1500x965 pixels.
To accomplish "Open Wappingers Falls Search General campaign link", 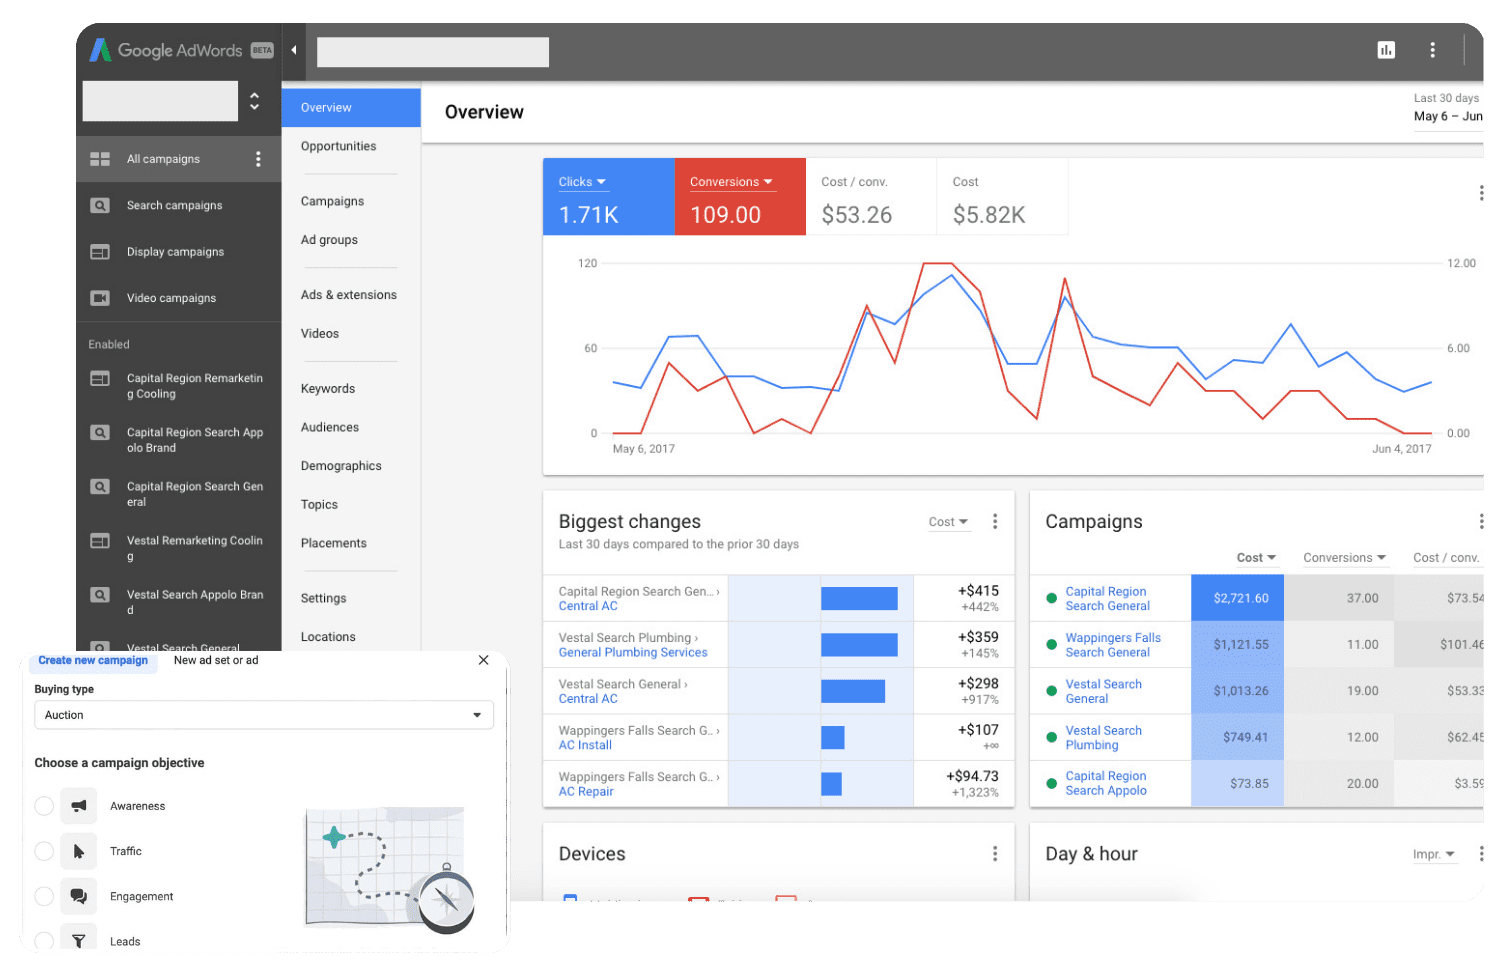I will [x=1112, y=645].
